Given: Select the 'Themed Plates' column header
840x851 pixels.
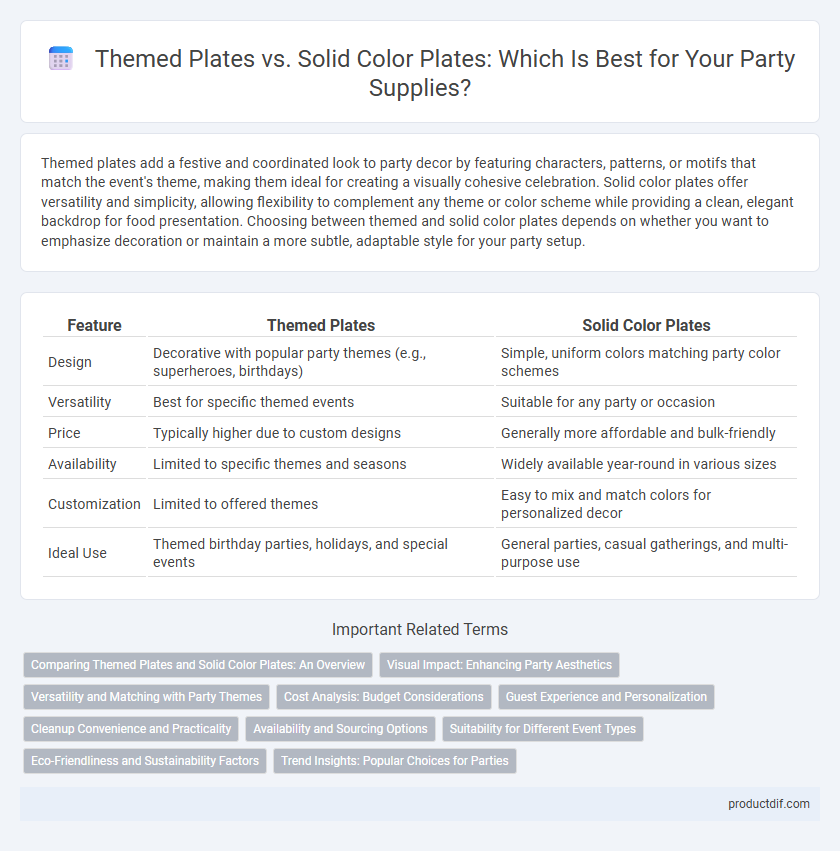Looking at the screenshot, I should point(321,325).
